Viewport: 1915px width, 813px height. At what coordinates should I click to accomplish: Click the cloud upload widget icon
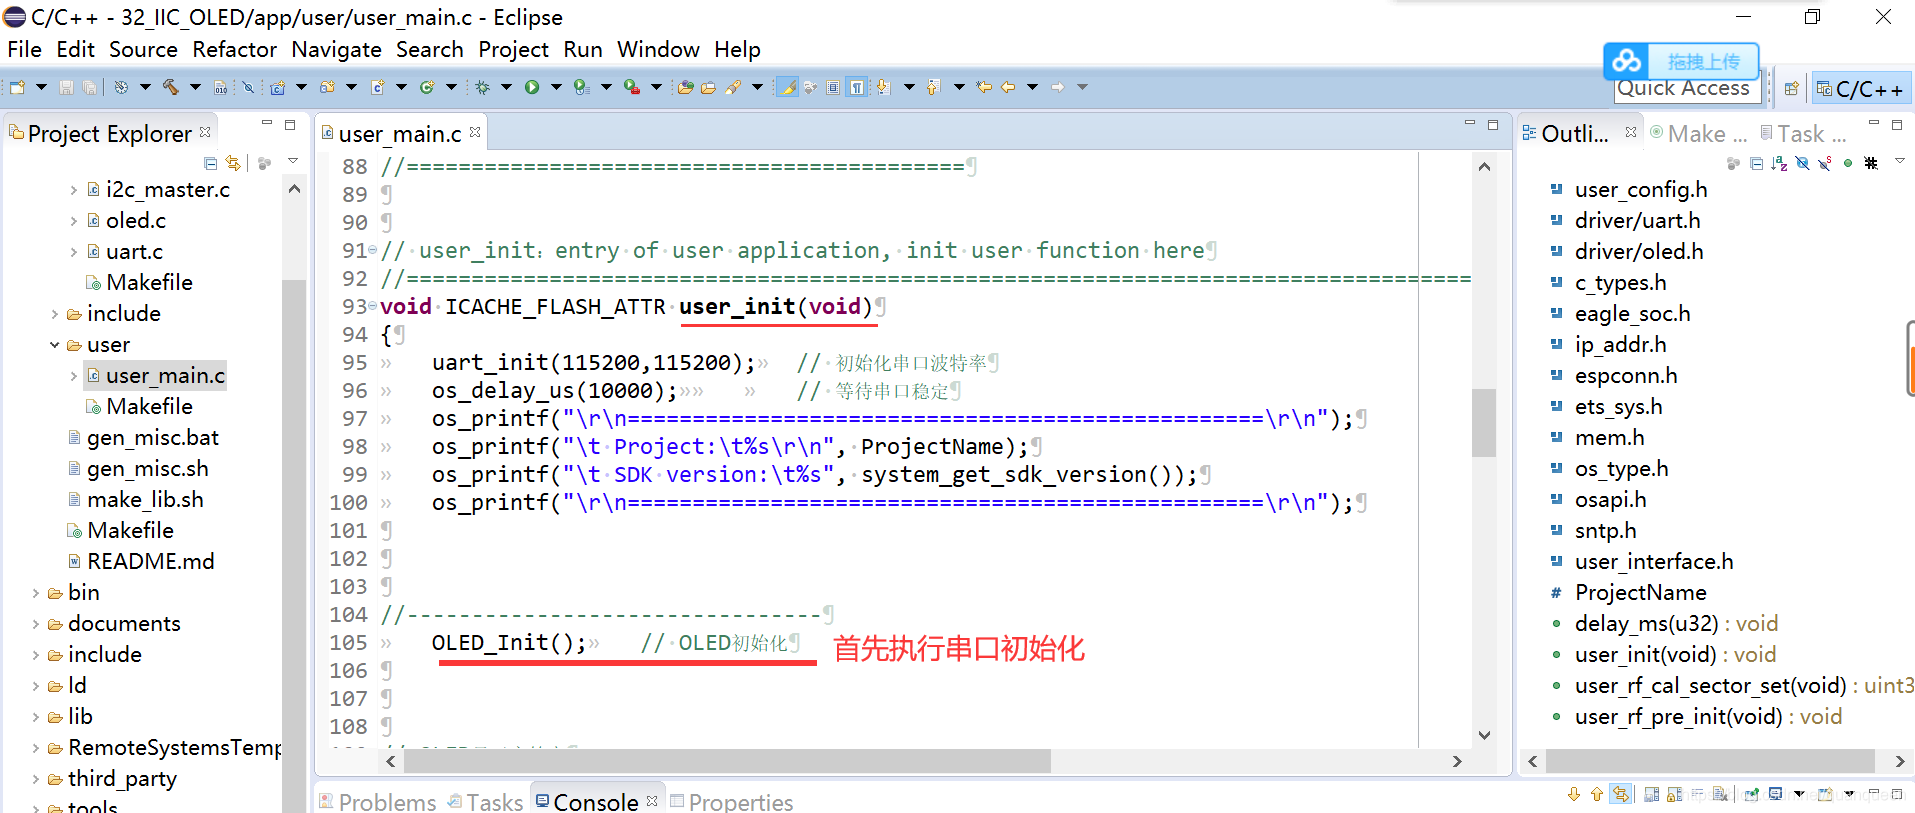coord(1627,62)
